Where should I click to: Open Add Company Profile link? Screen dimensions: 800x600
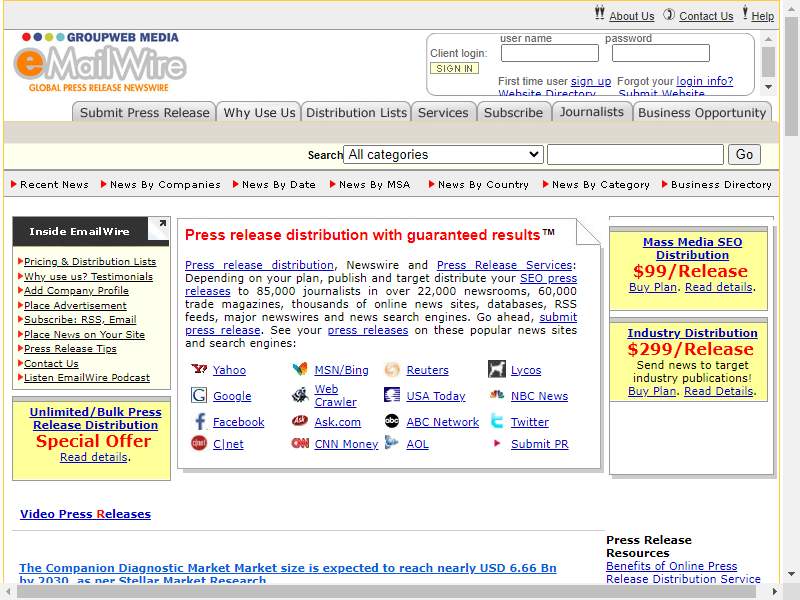[x=76, y=291]
